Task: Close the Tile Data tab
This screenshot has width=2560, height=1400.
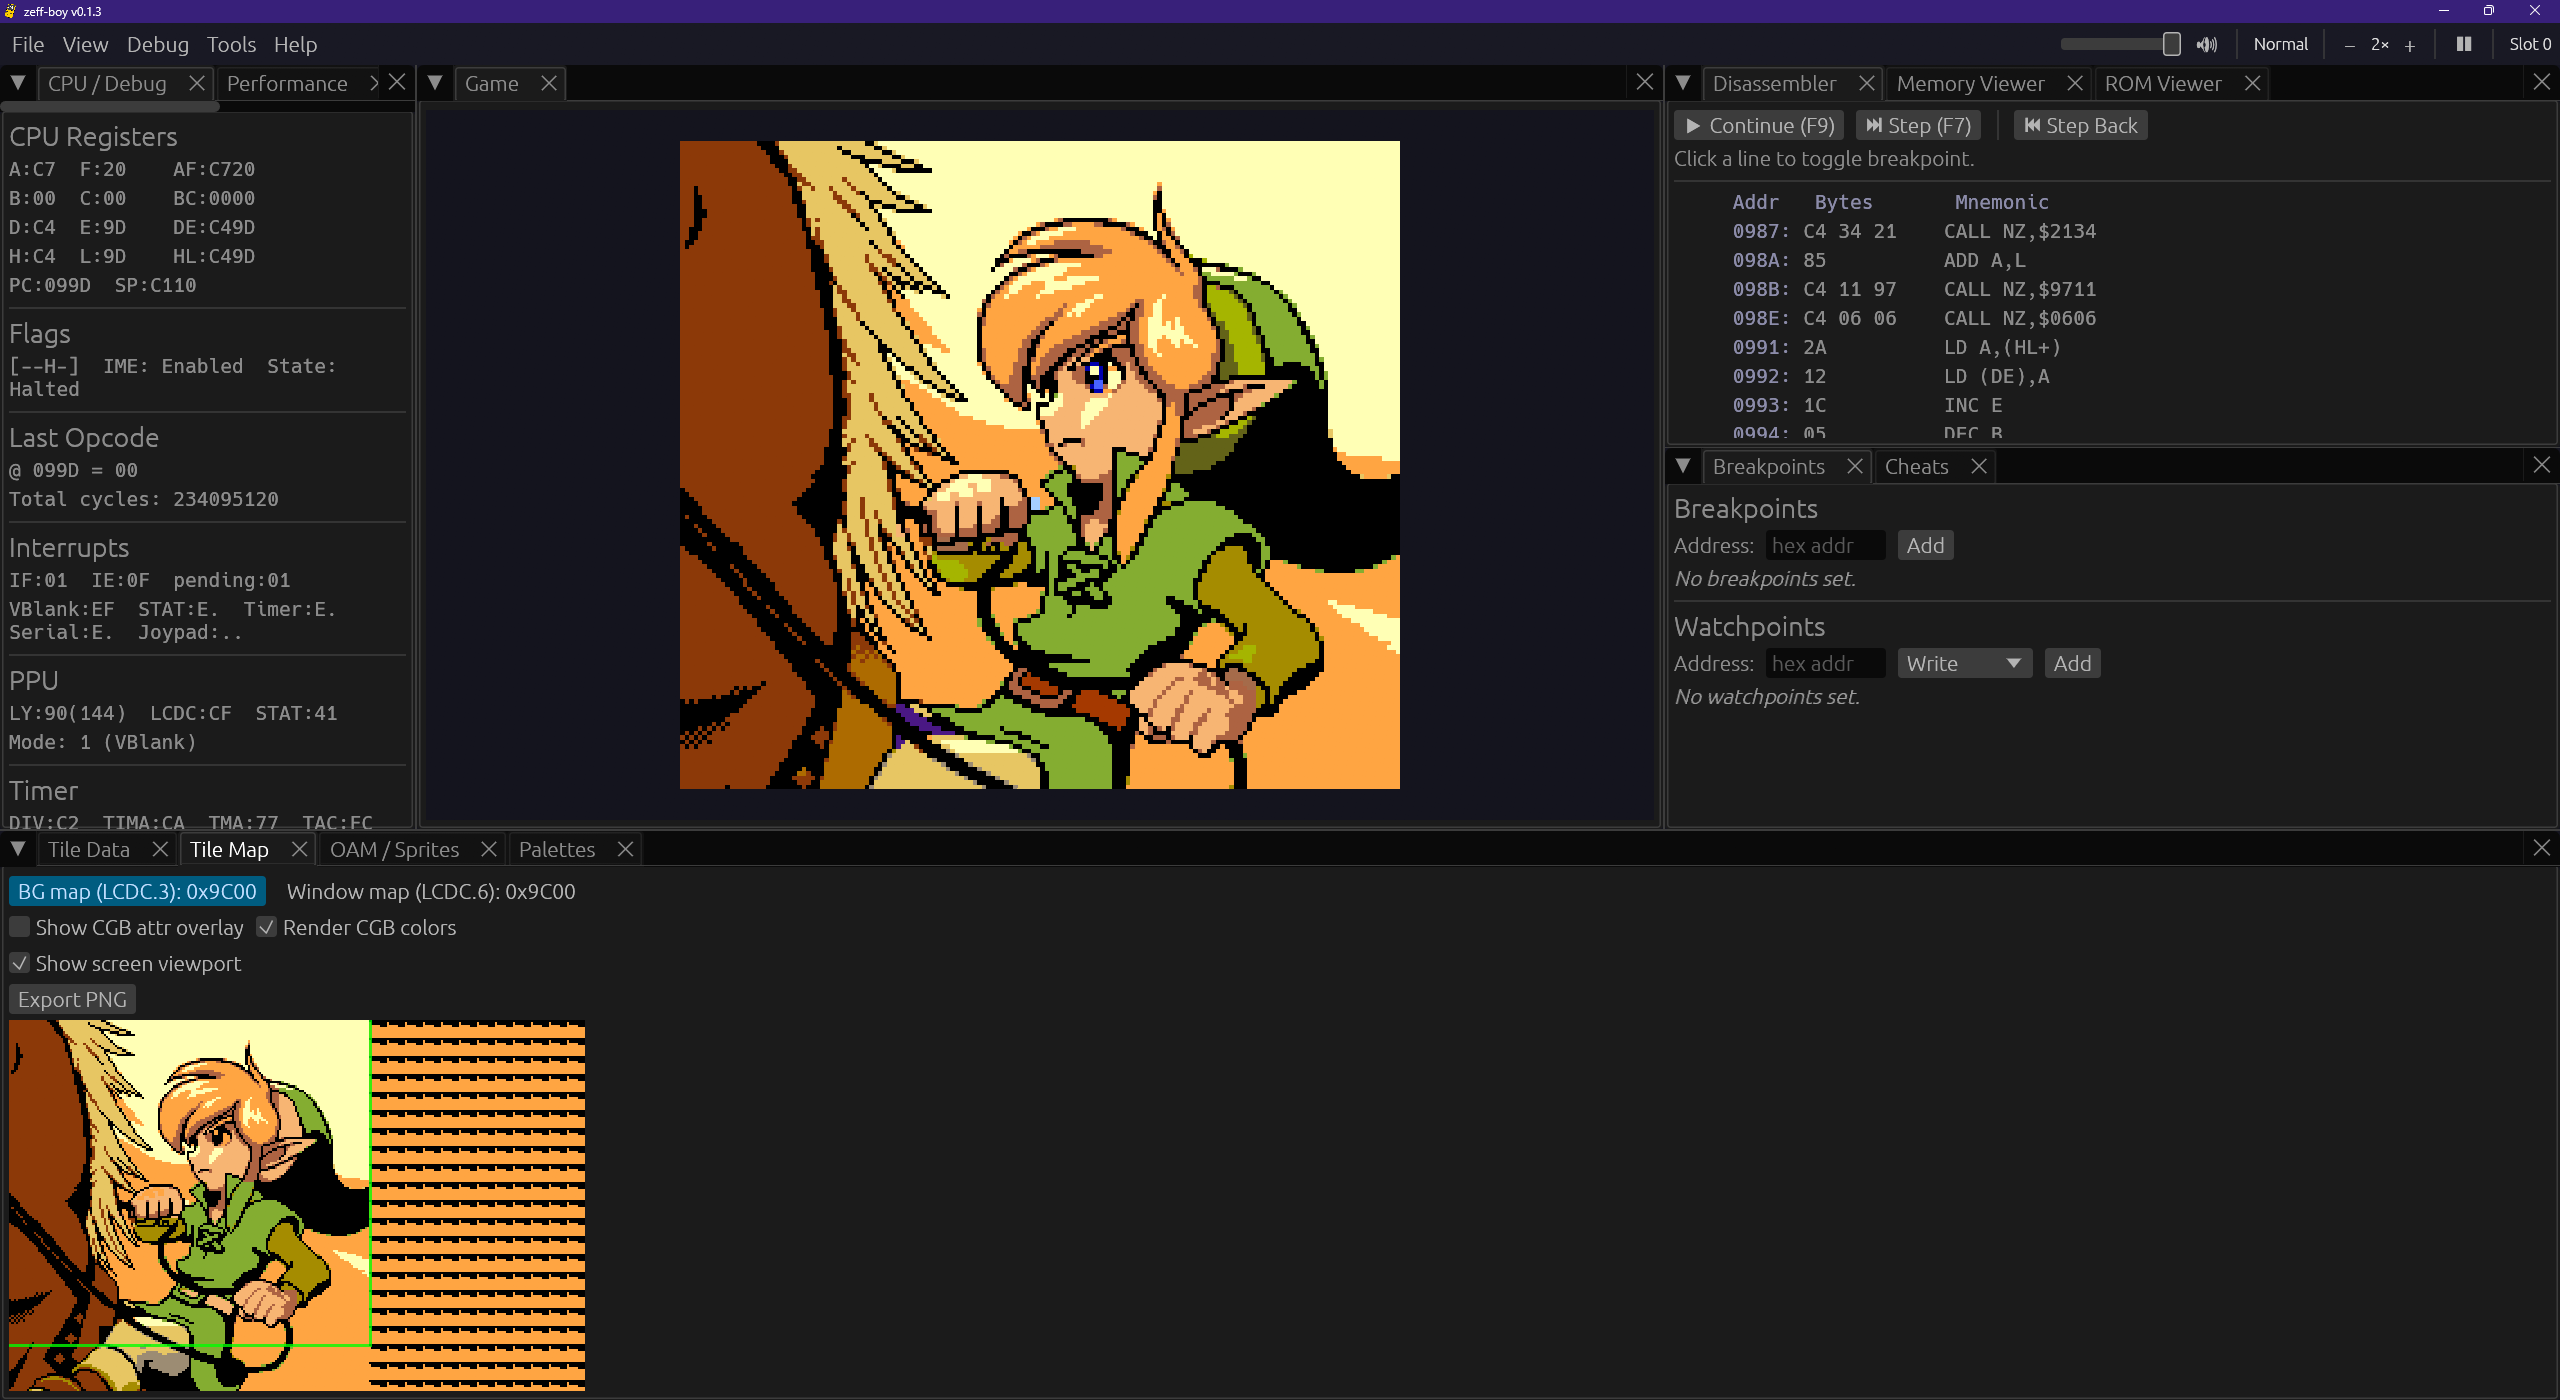Action: pos(160,849)
